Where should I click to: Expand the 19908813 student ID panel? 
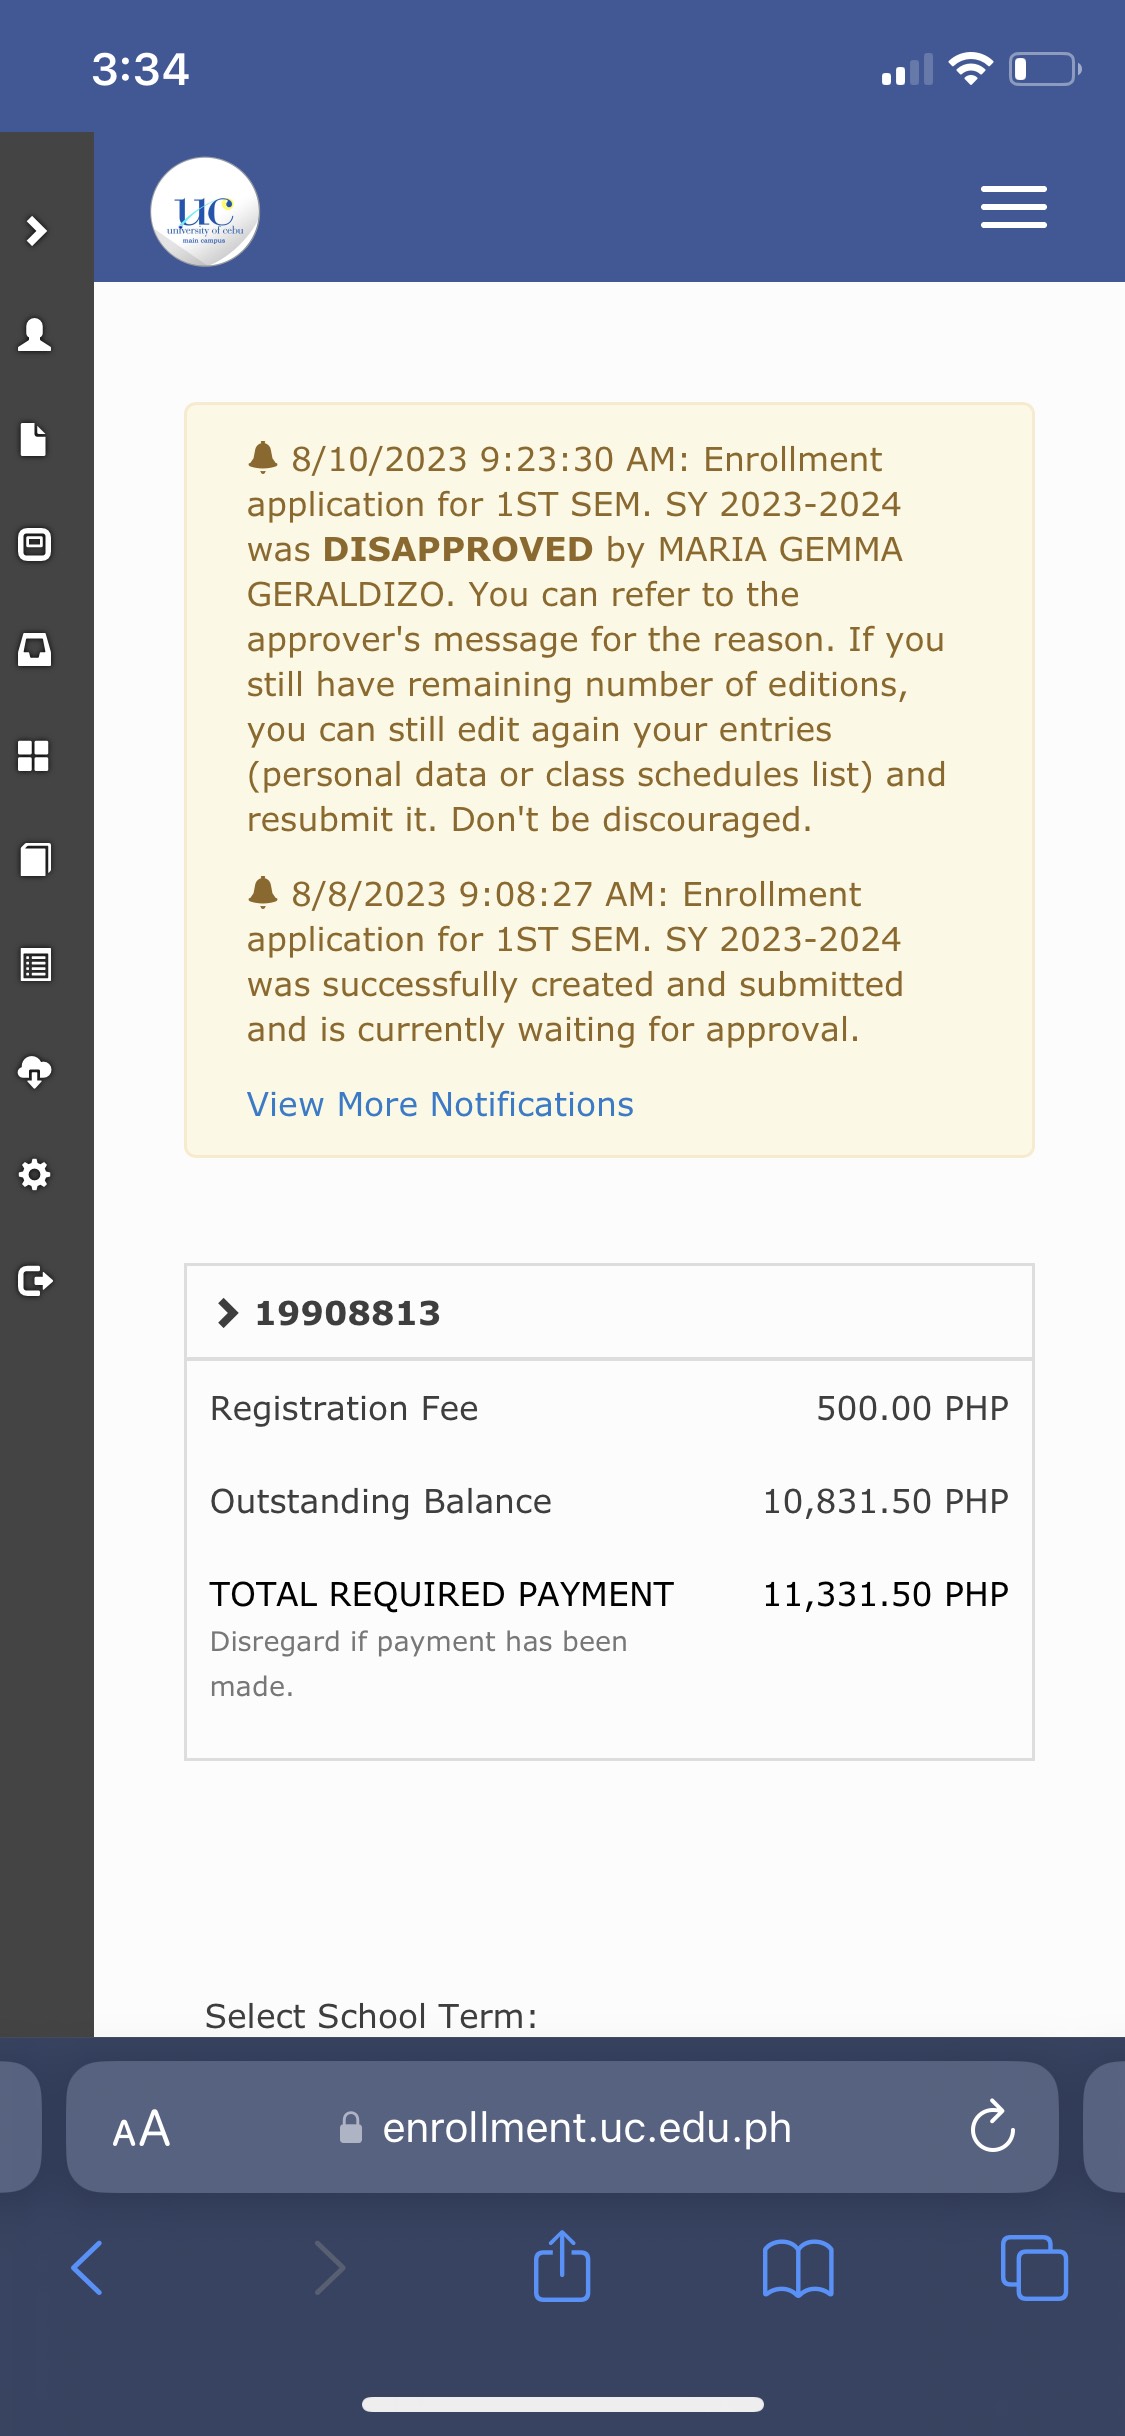pos(330,1313)
